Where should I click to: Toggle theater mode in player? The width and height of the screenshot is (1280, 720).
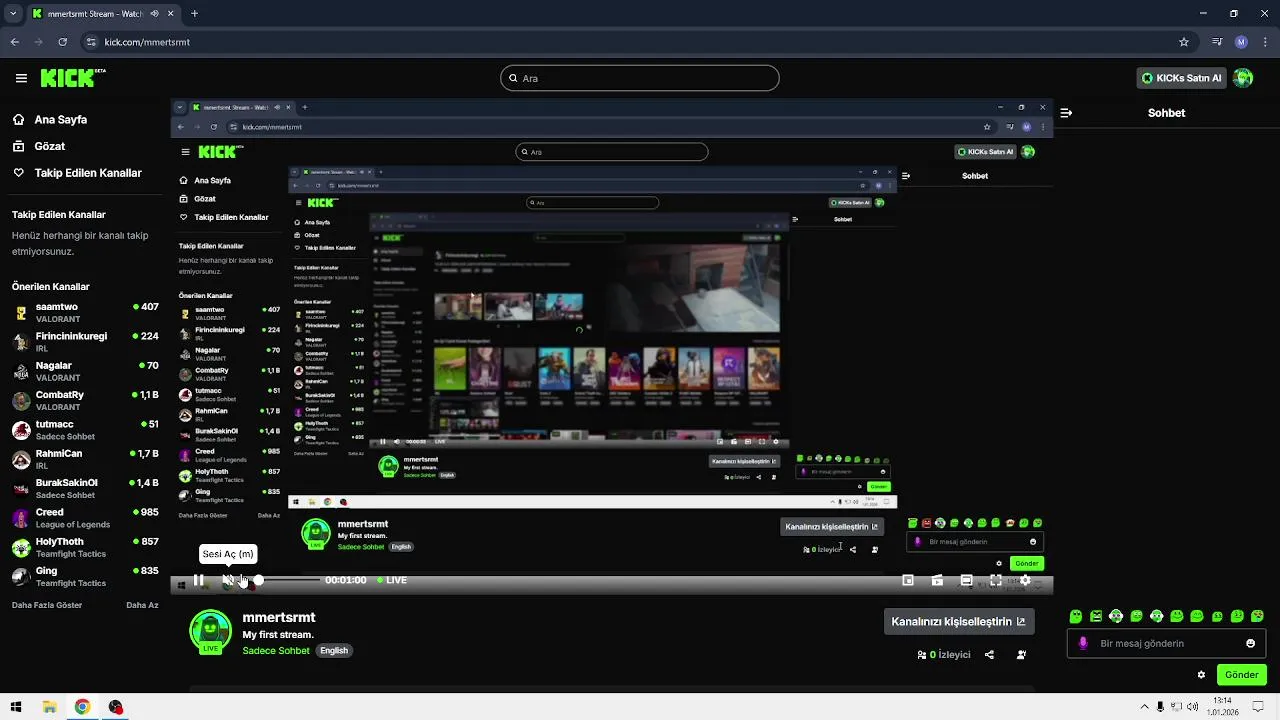pos(966,580)
